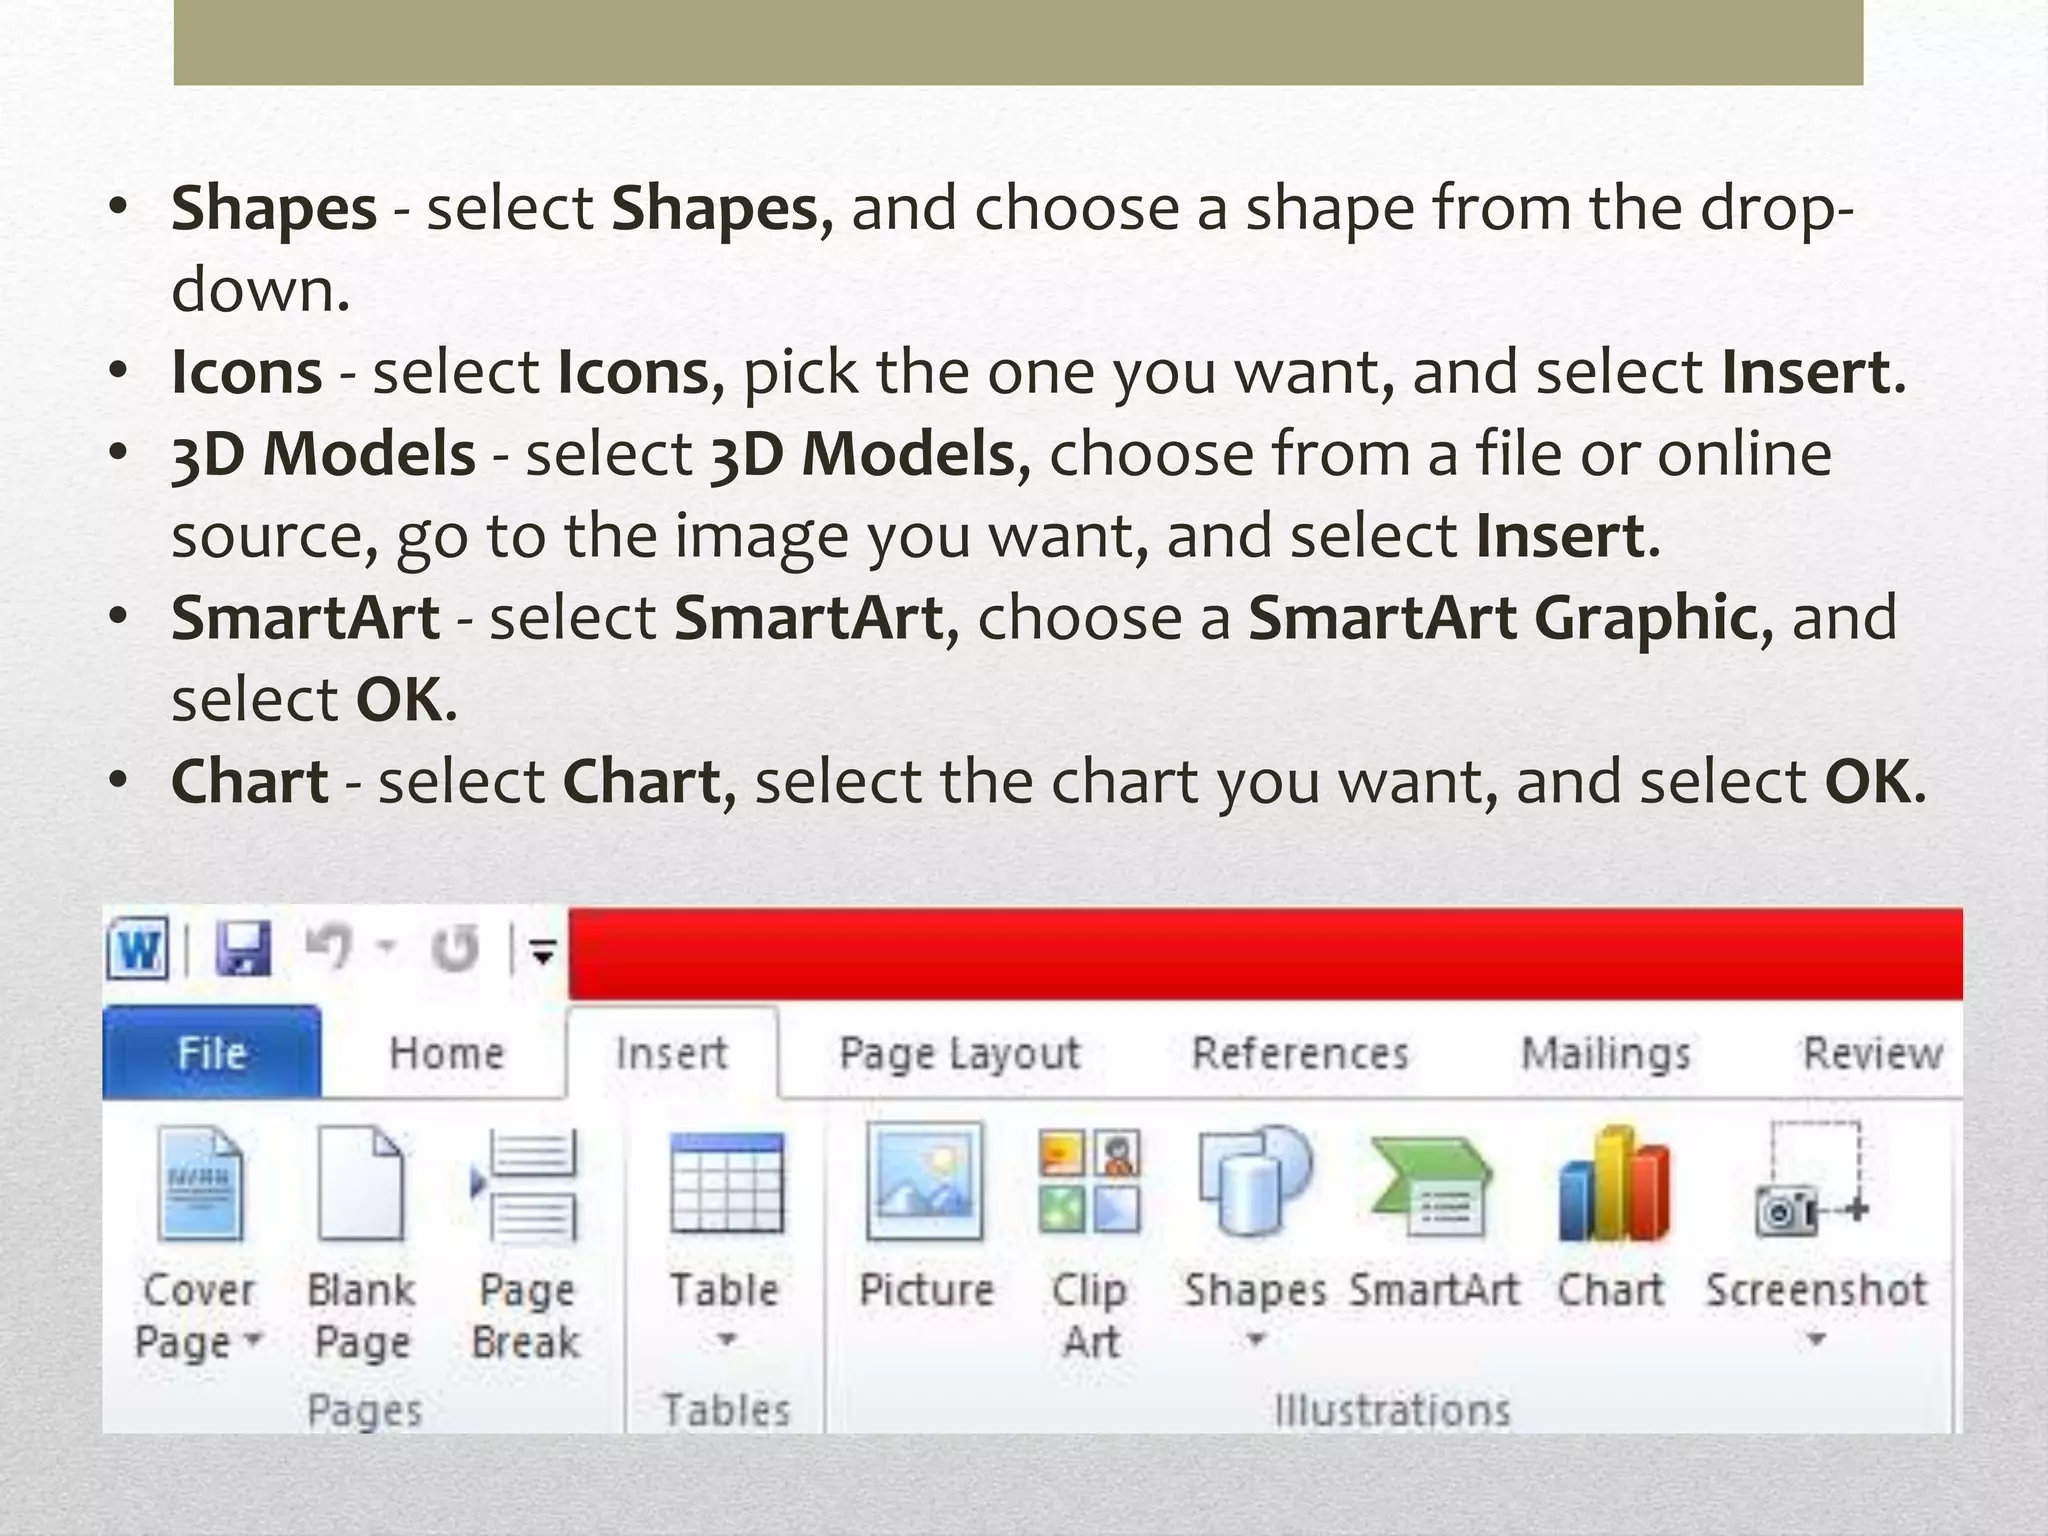Open the Undo history dropdown arrow
2048x1536 pixels.
pos(388,946)
